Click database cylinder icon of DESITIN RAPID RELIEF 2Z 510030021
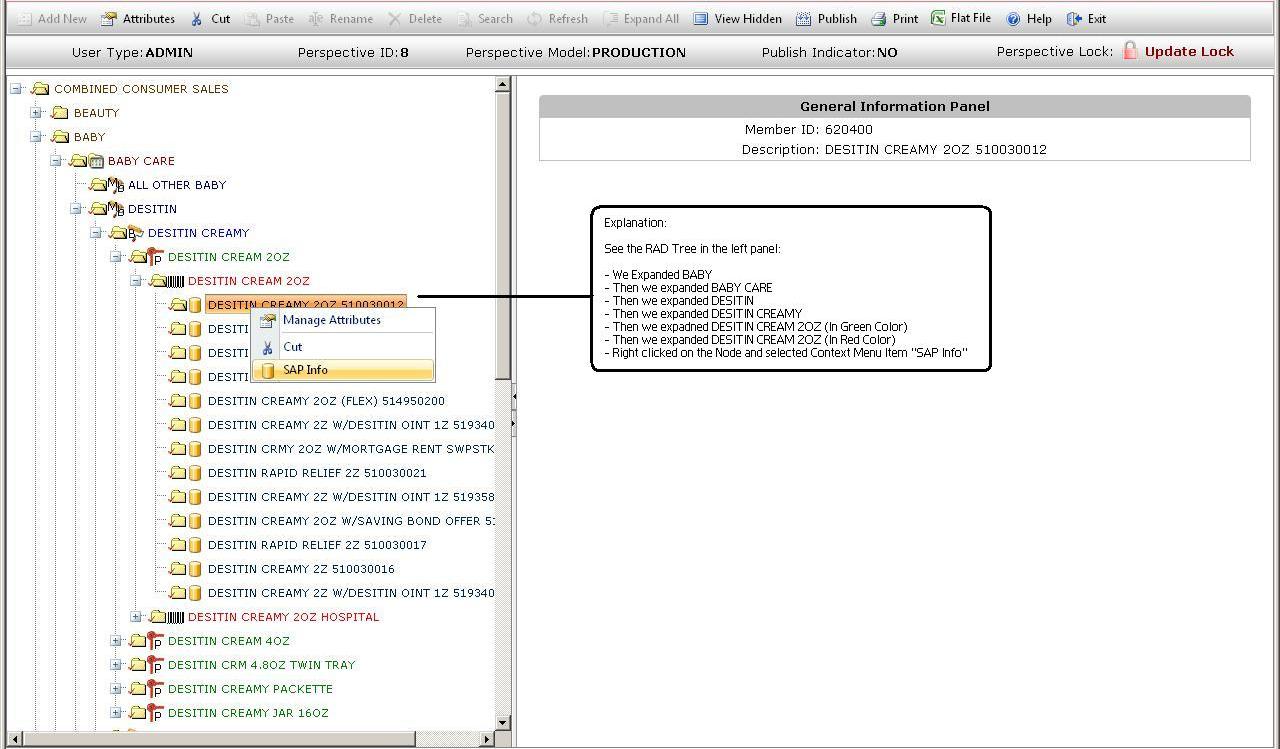 195,473
